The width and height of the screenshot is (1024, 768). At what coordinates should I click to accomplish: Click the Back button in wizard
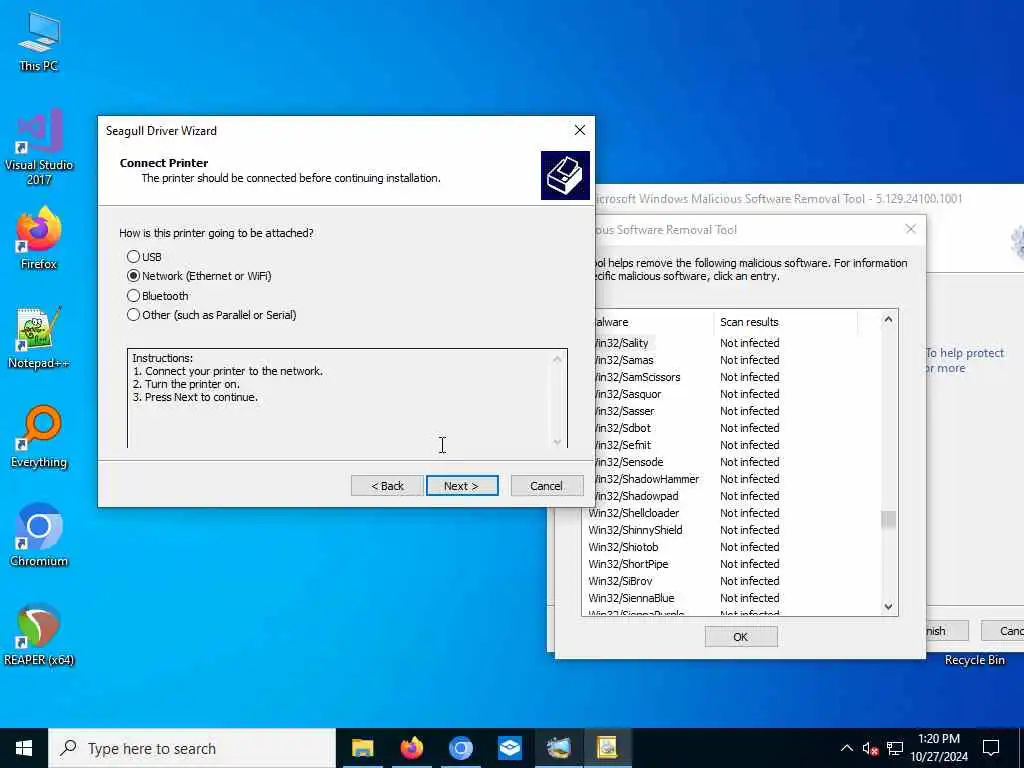387,486
